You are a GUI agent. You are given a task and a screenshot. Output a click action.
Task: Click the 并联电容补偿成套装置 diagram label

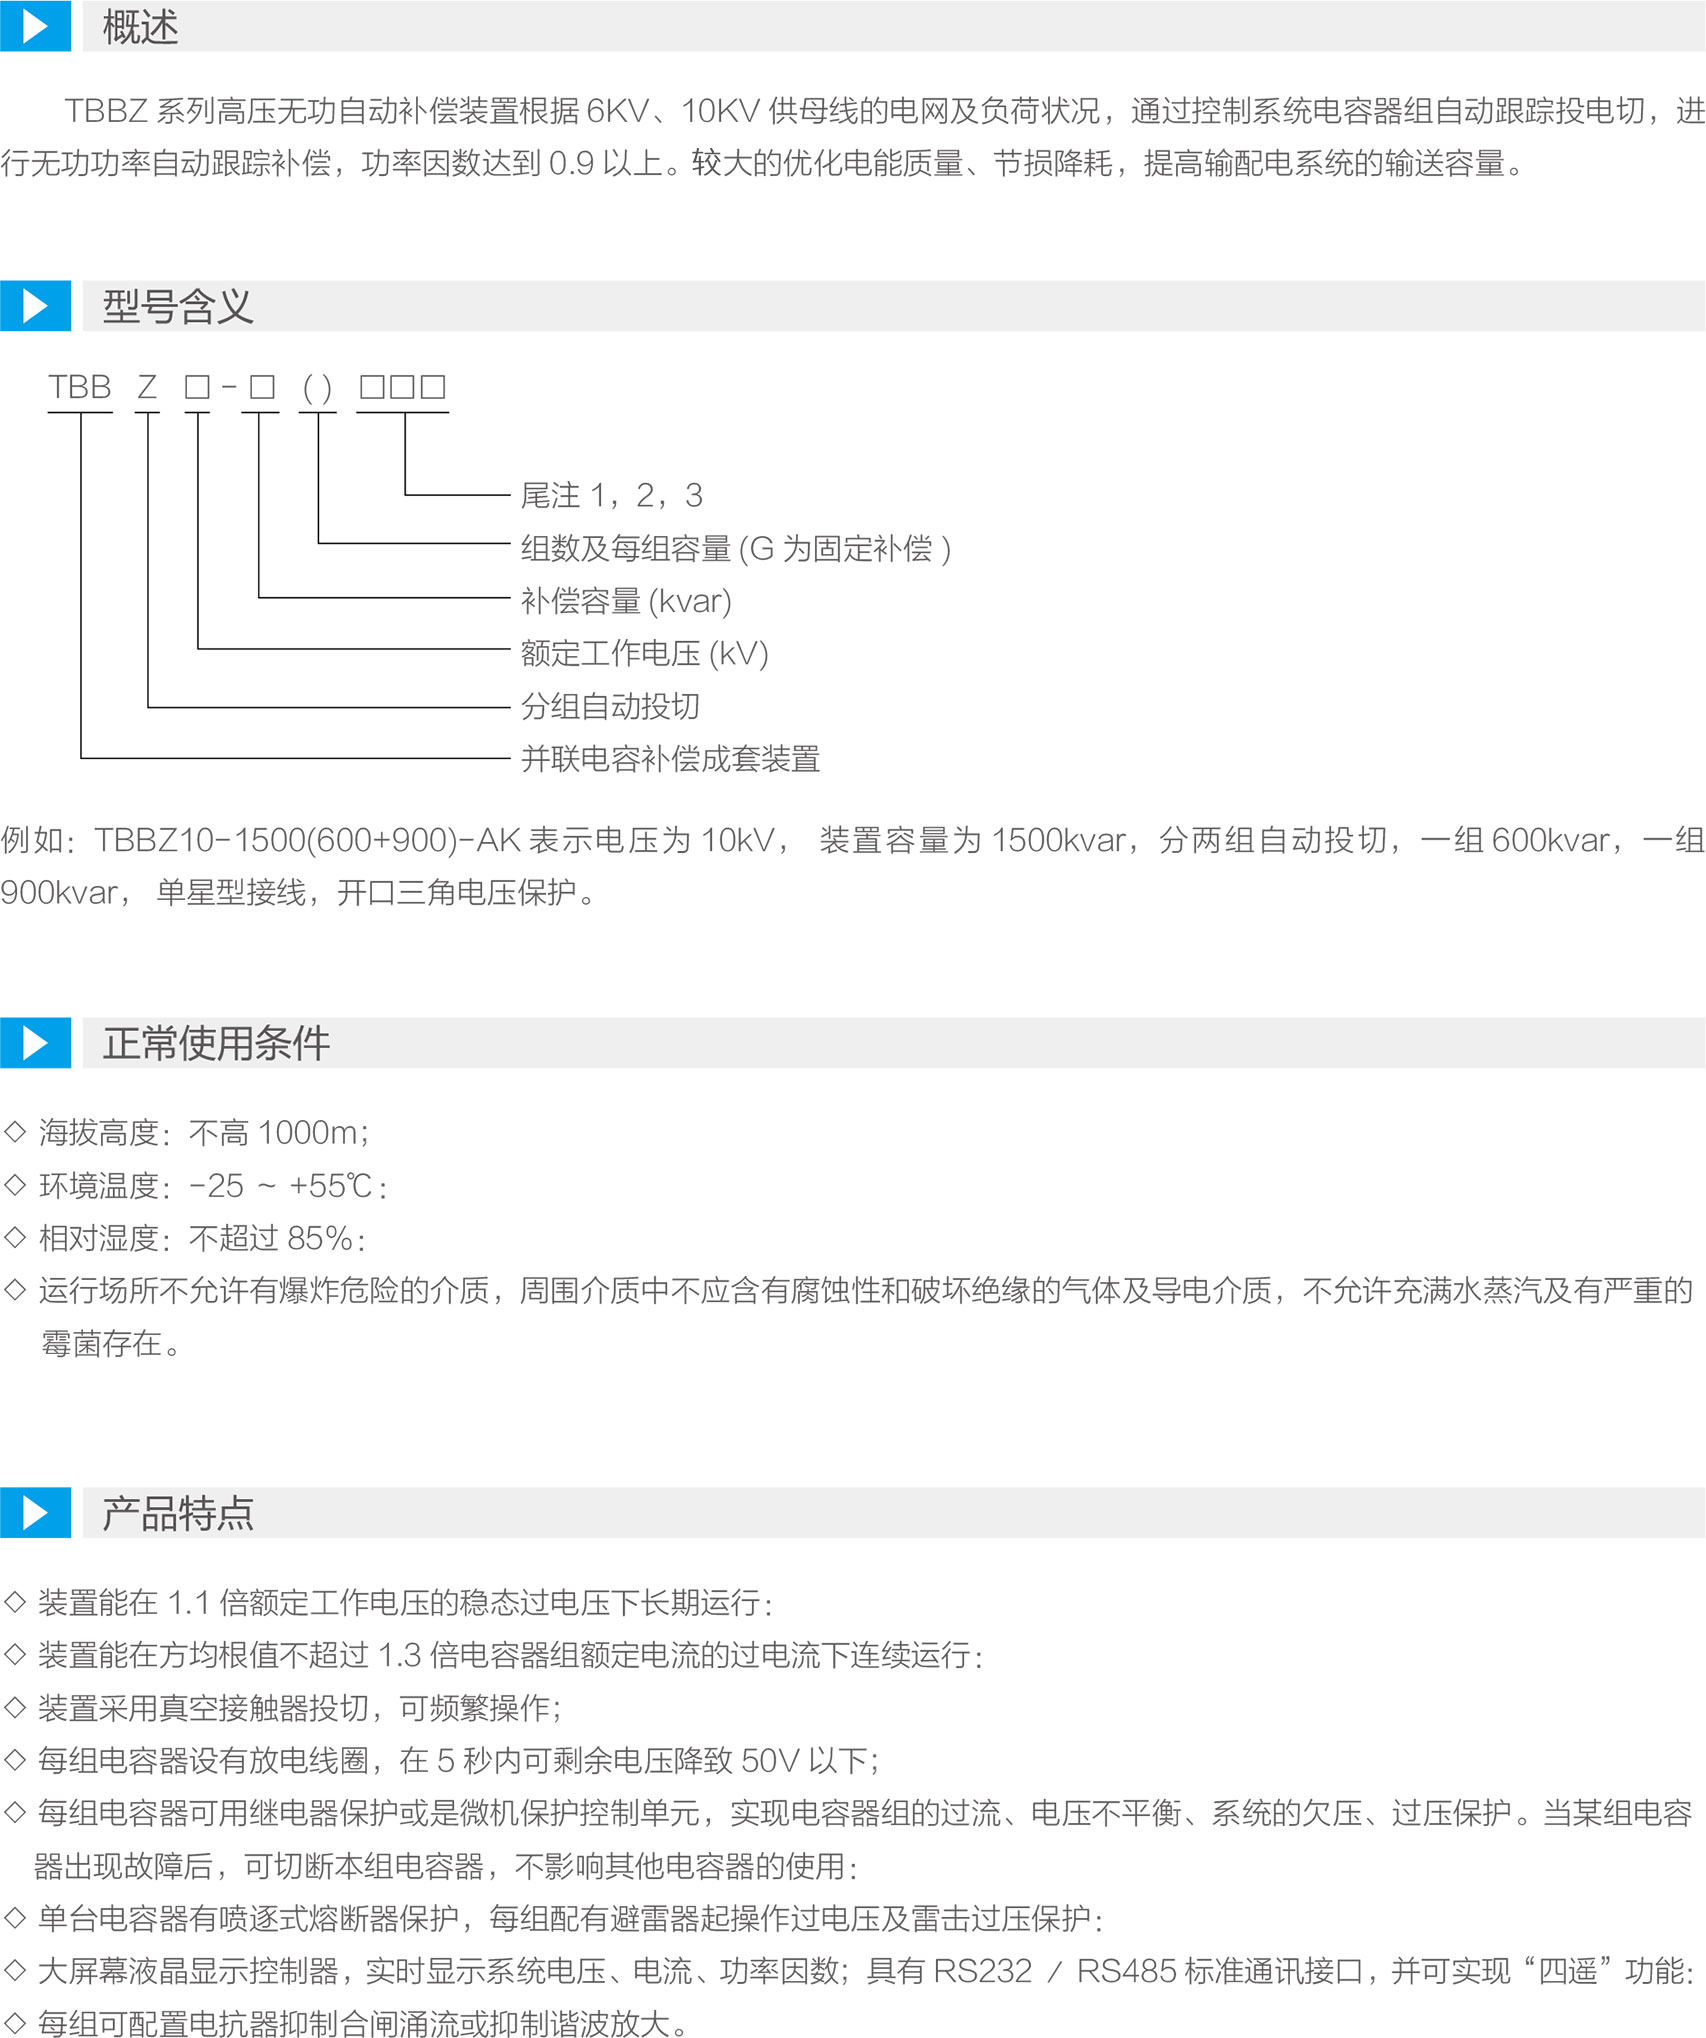(670, 759)
